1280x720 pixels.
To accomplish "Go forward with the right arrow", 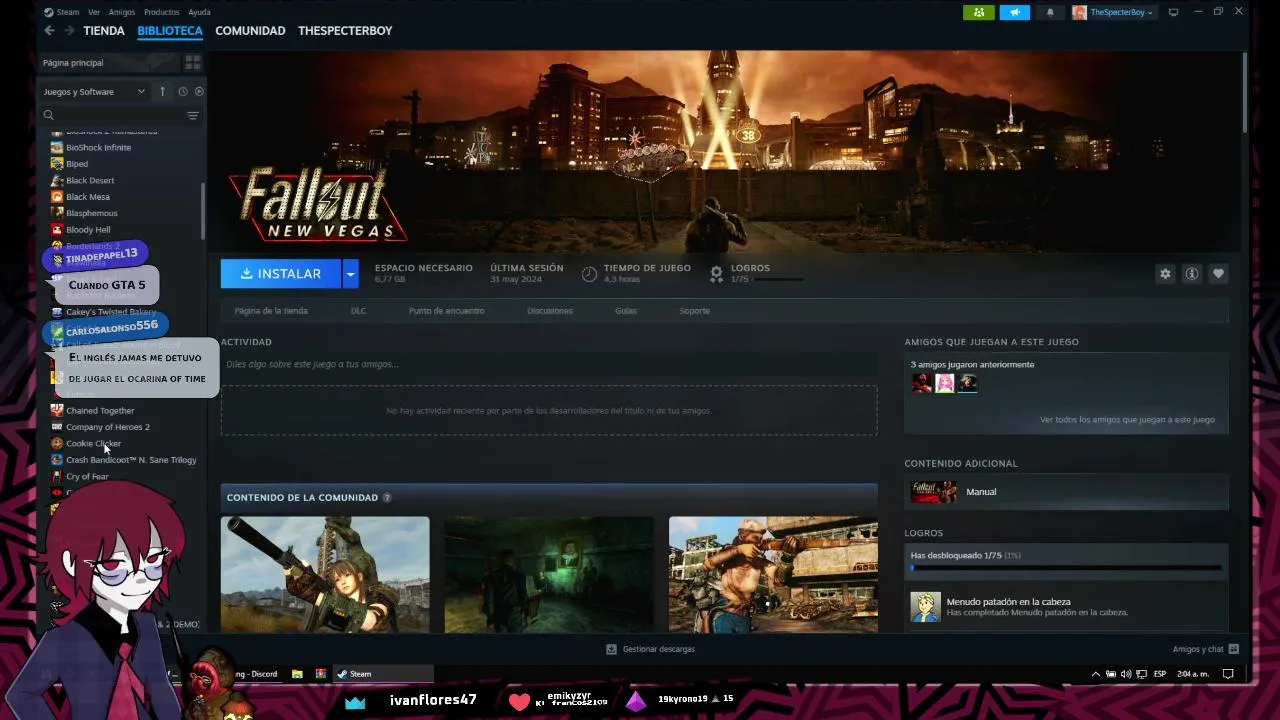I will tap(69, 31).
